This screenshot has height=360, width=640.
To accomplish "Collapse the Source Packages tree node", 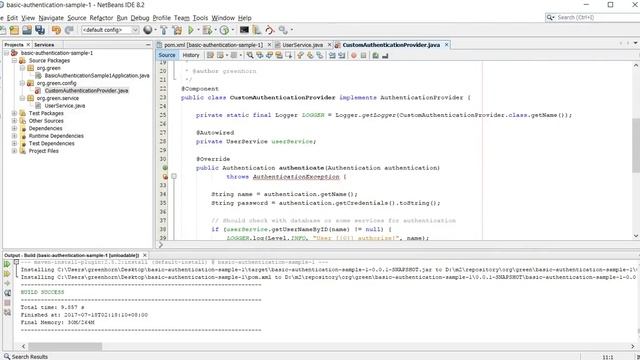I will [14, 60].
